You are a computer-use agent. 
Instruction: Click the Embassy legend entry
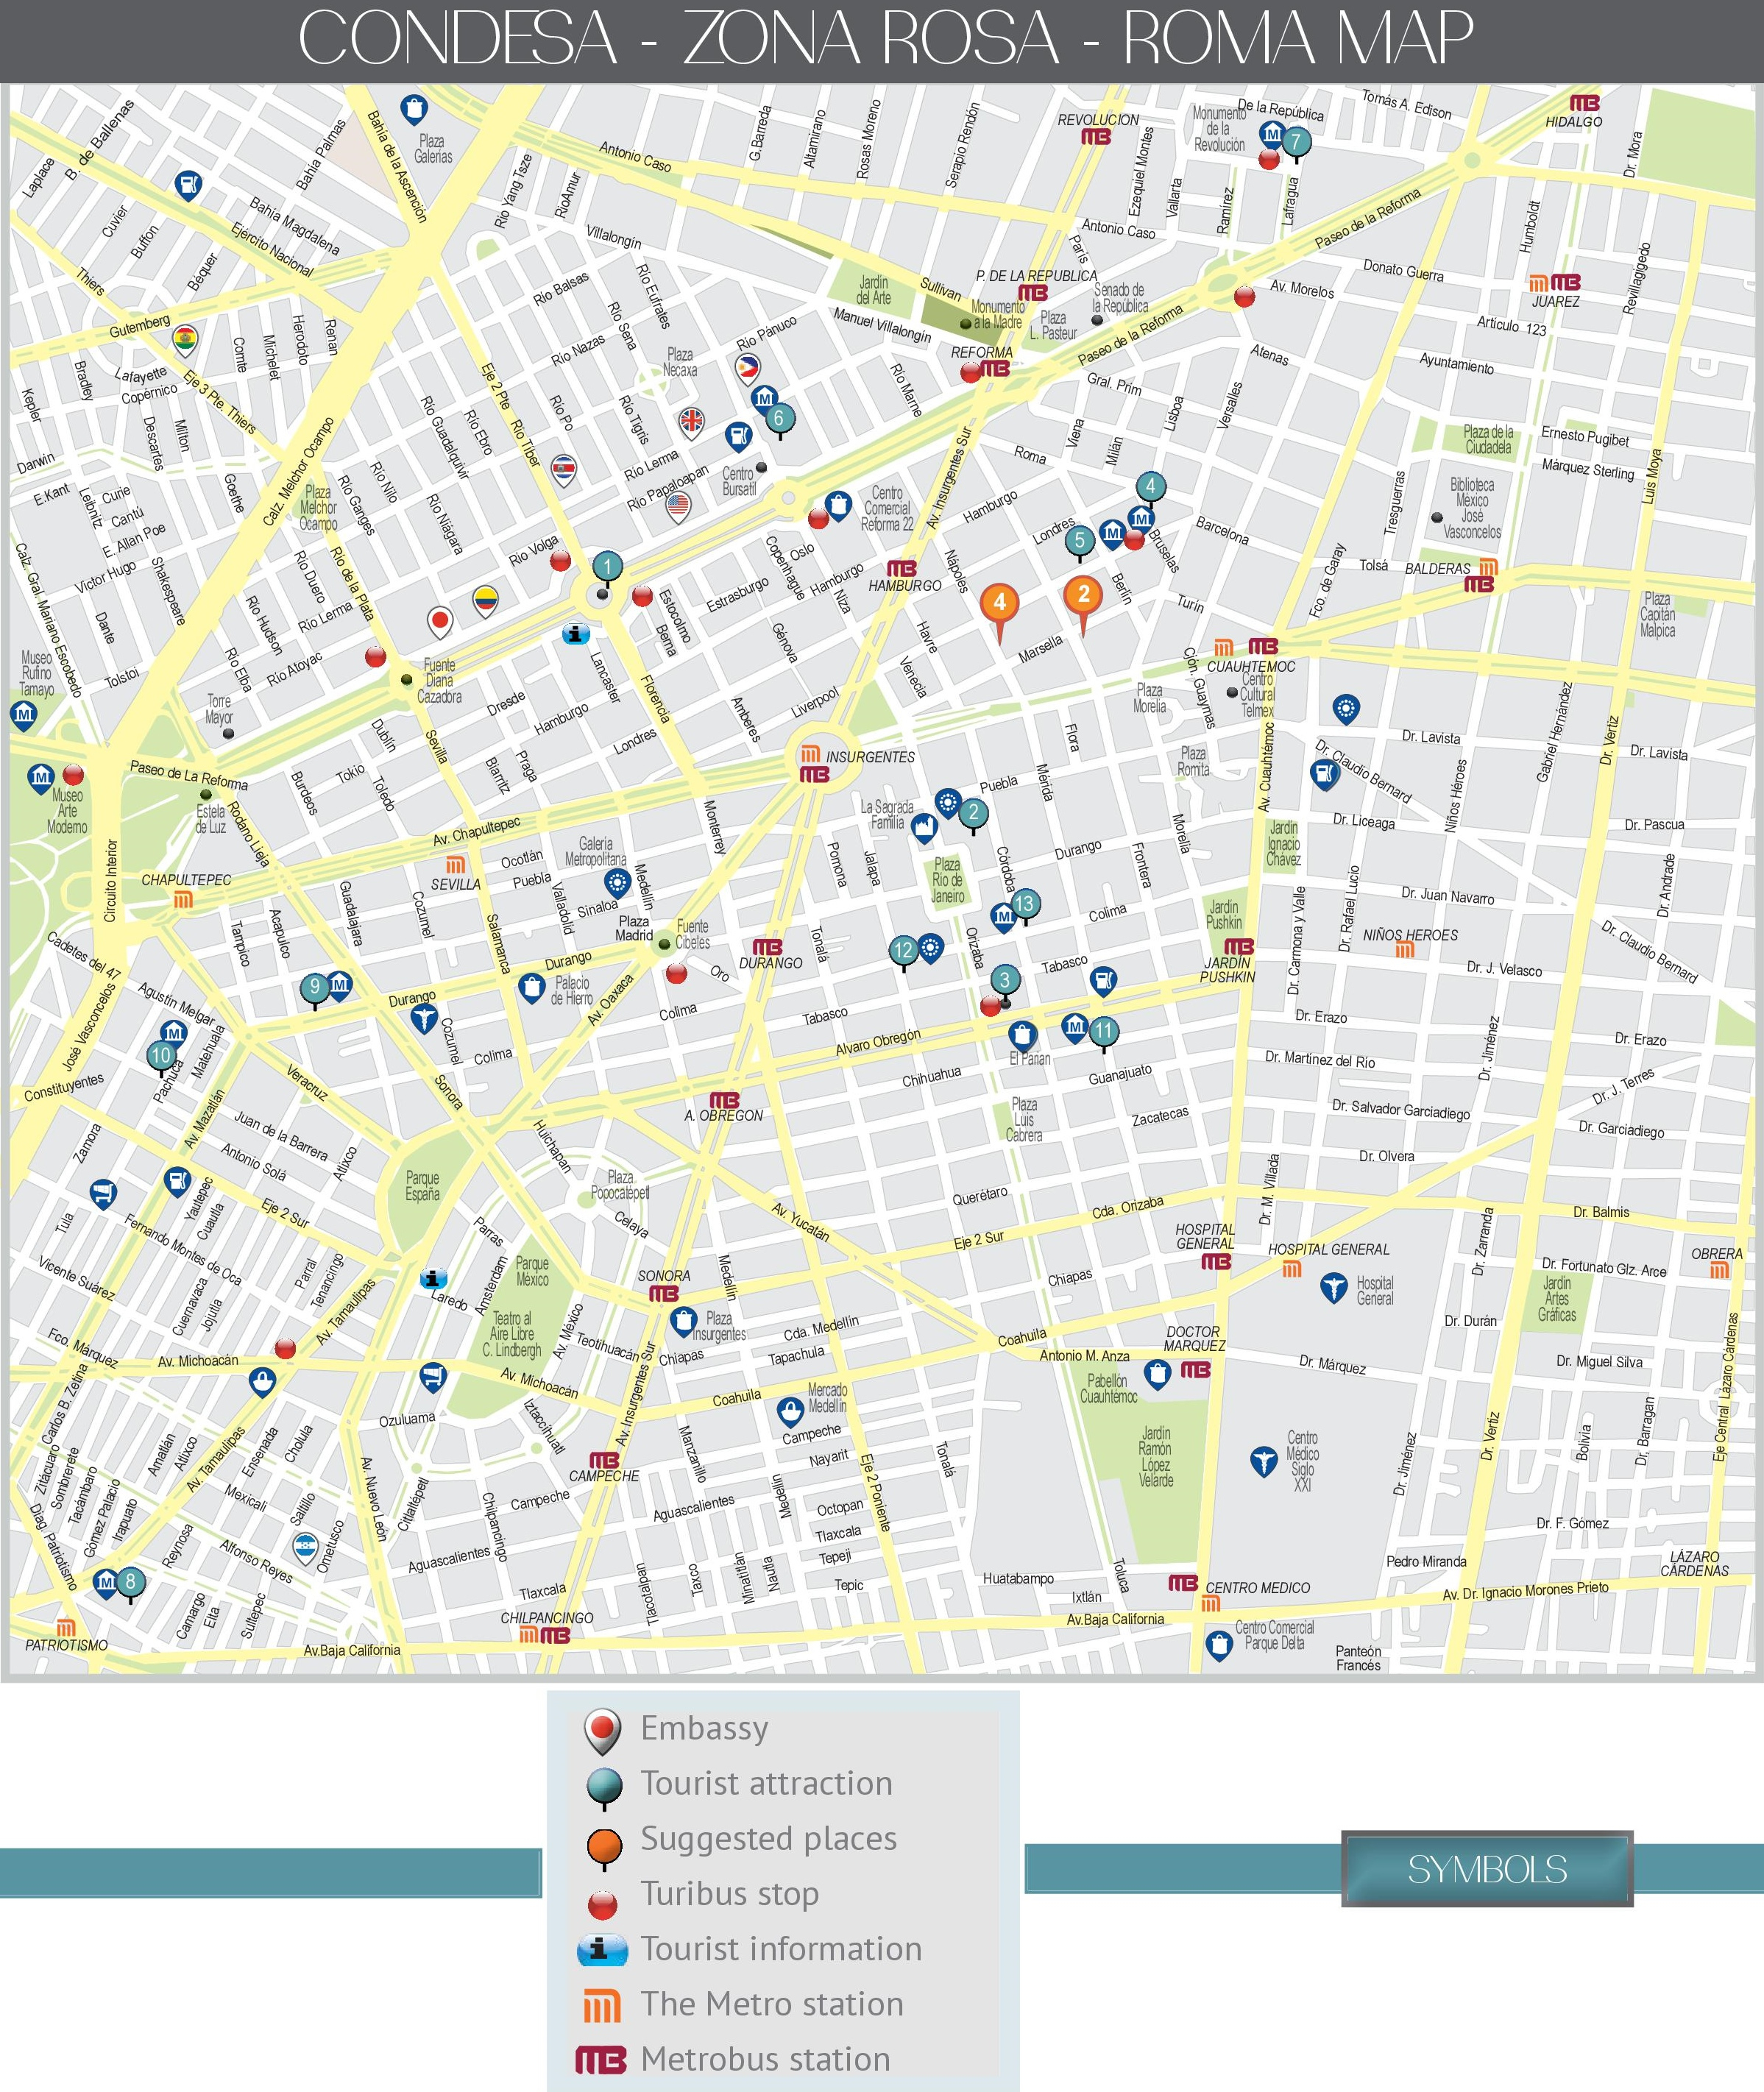coord(704,1728)
